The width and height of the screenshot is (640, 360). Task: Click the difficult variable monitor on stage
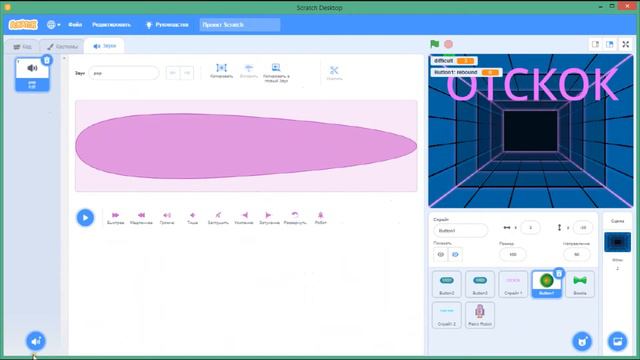tap(454, 61)
